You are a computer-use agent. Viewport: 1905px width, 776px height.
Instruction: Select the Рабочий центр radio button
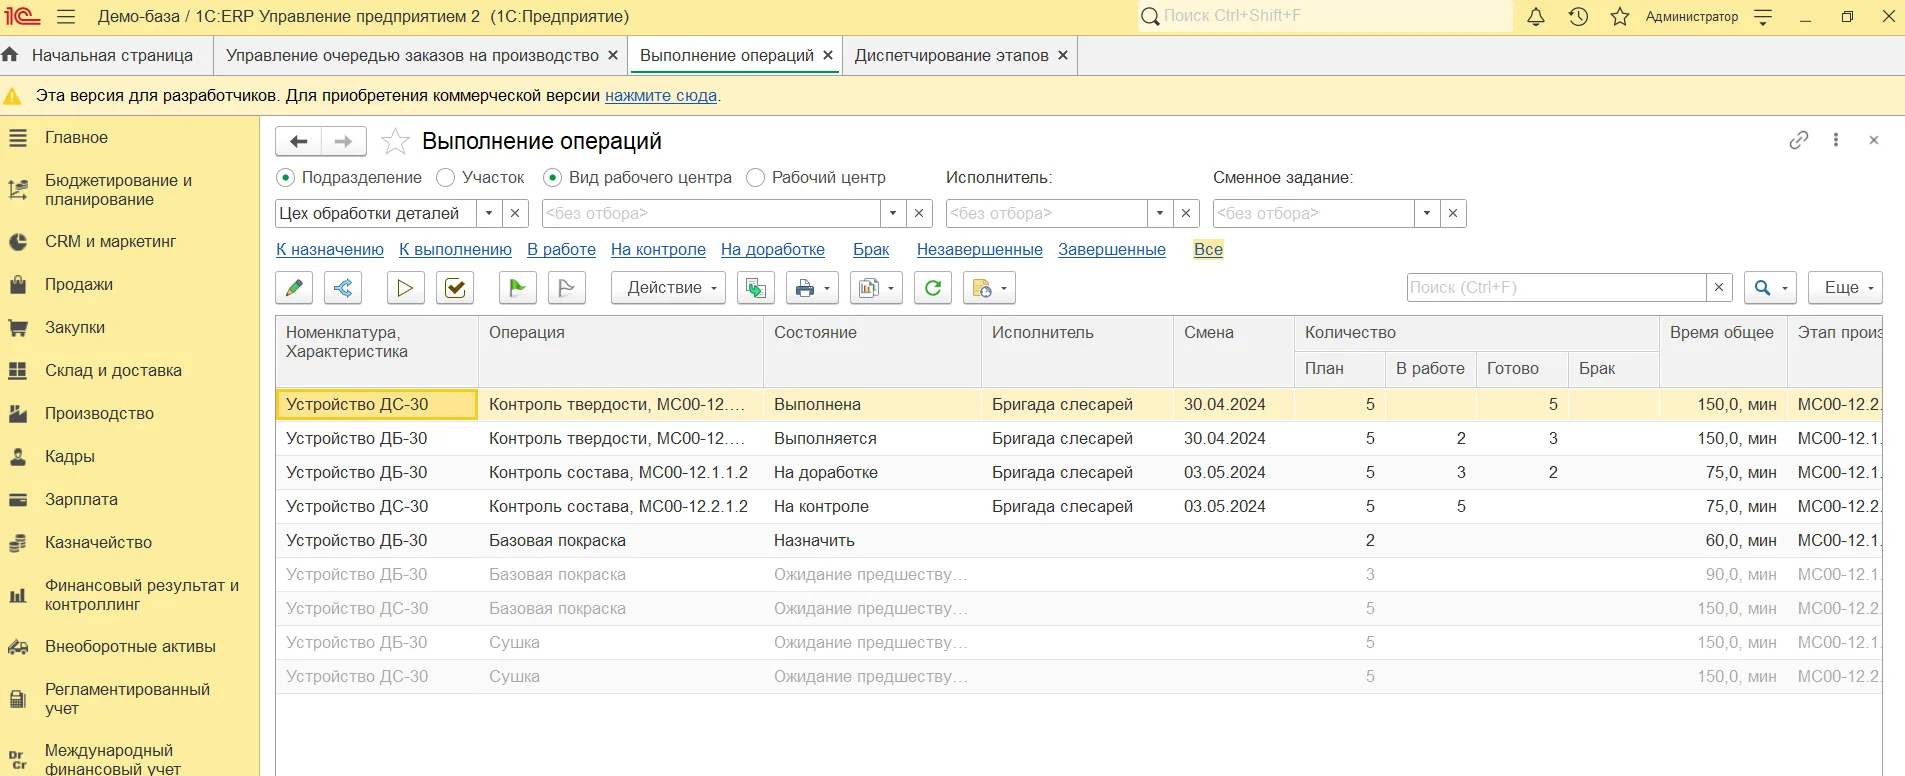point(756,177)
